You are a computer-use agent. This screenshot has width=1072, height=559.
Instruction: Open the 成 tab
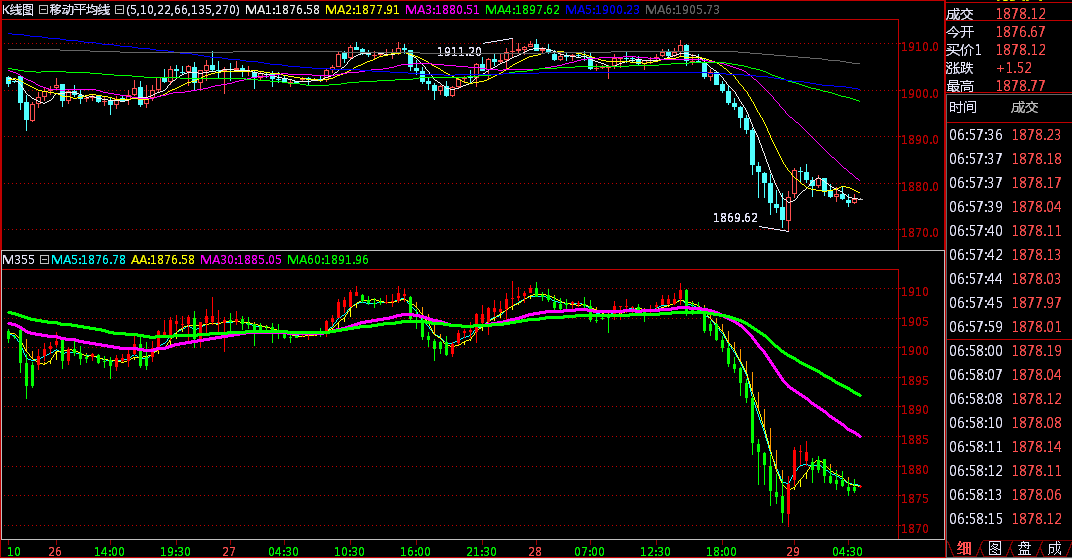point(1054,548)
